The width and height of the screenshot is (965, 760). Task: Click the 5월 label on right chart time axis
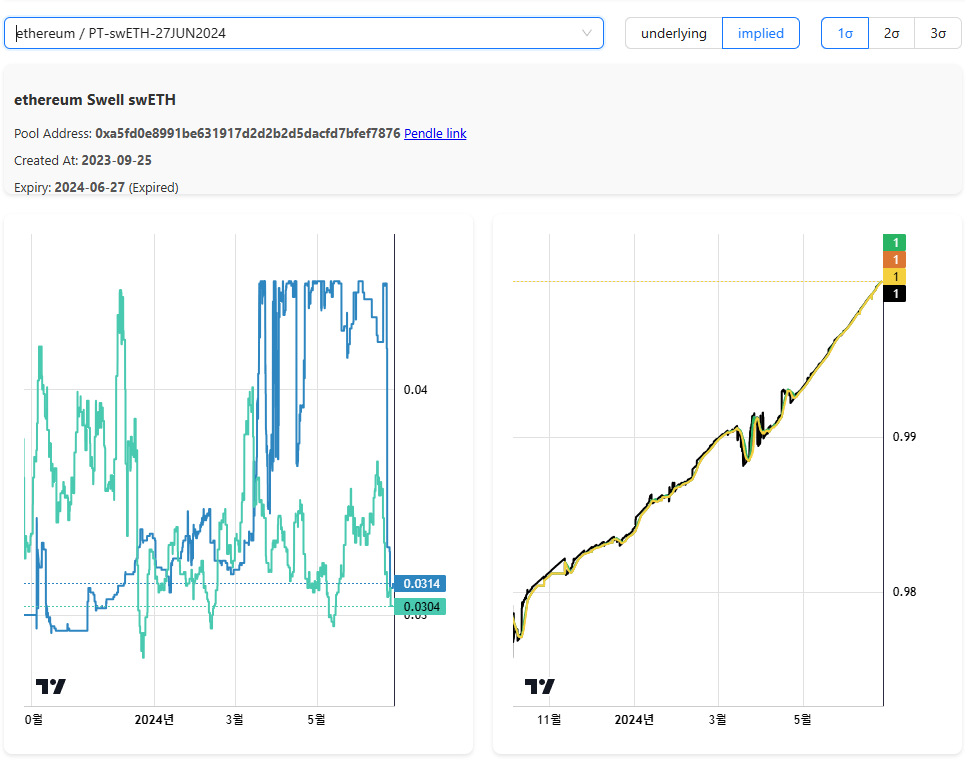click(x=803, y=719)
